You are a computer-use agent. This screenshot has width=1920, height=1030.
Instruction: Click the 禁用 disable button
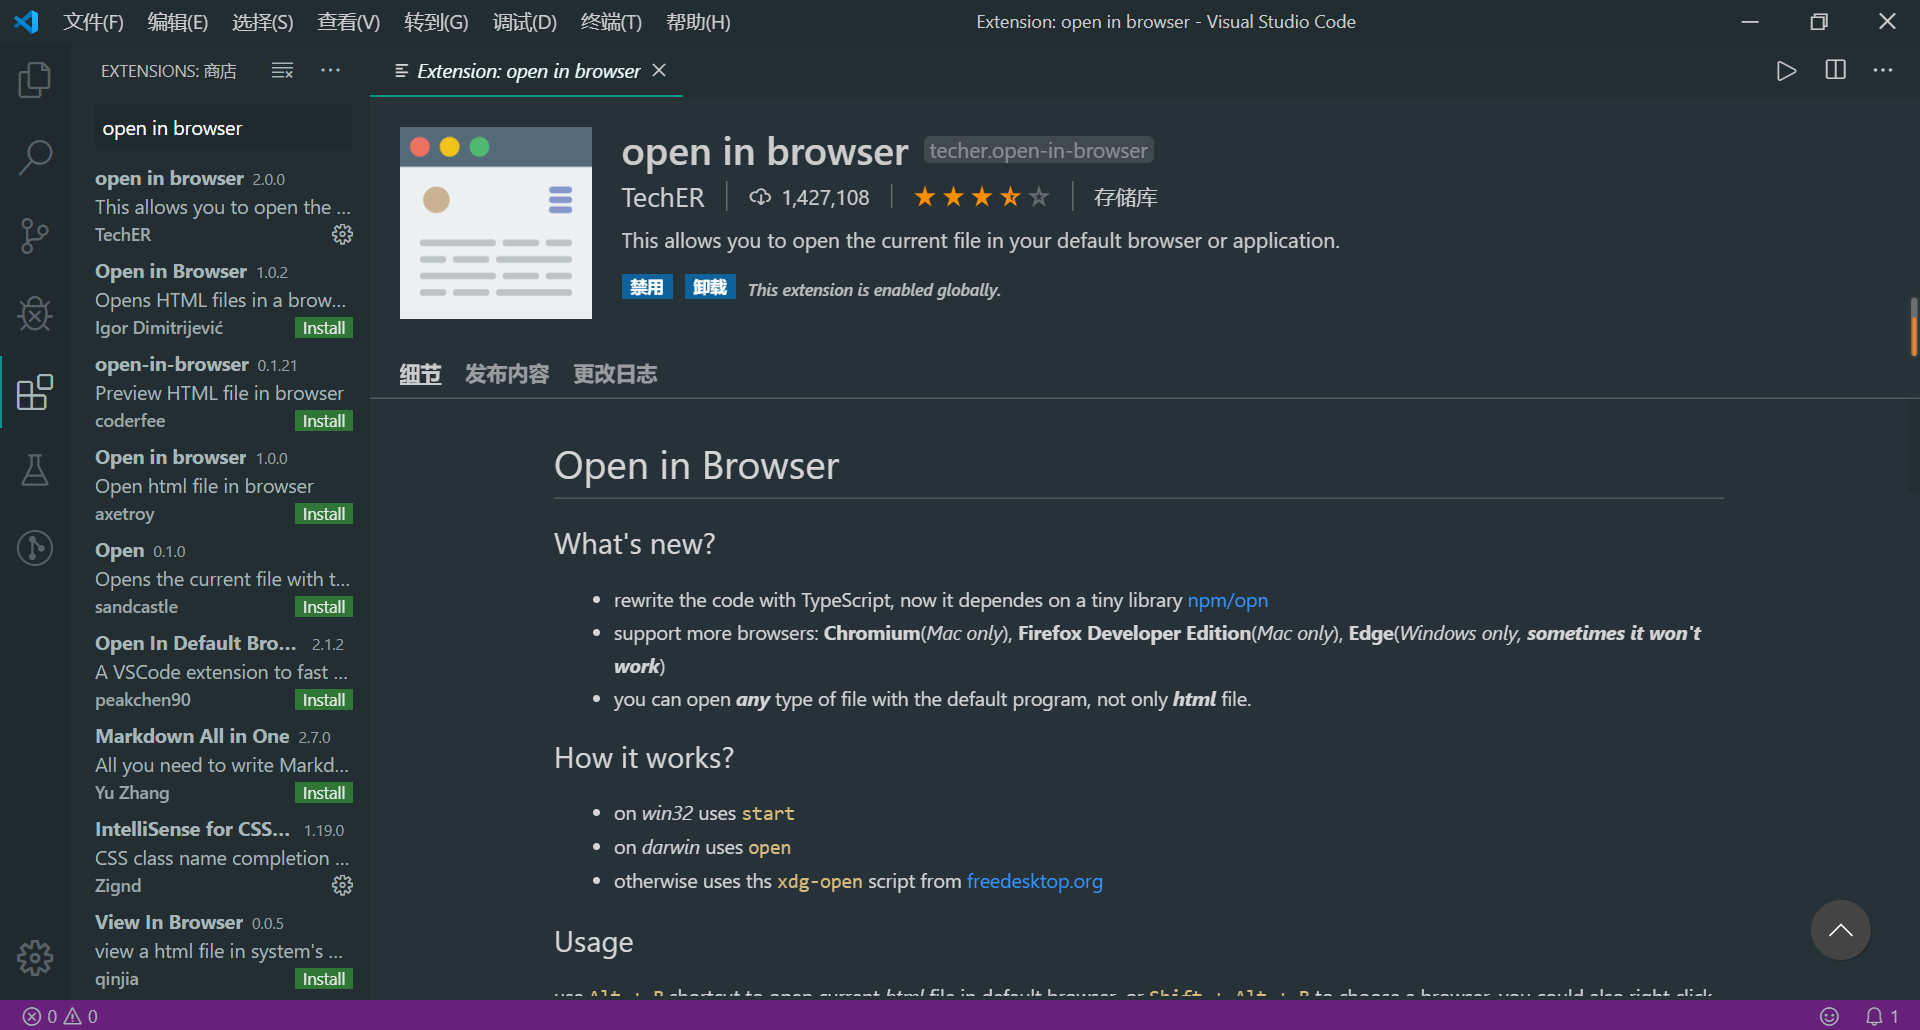point(647,287)
